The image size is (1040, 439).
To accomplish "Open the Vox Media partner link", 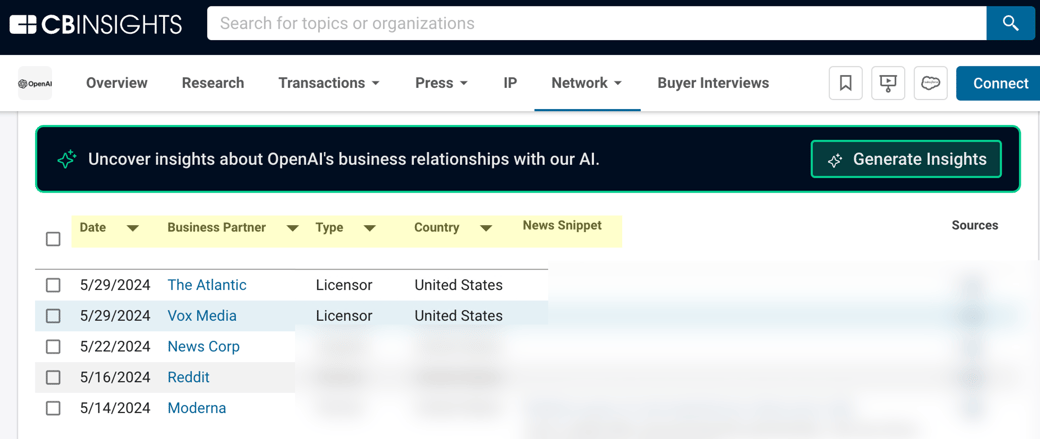I will (202, 316).
